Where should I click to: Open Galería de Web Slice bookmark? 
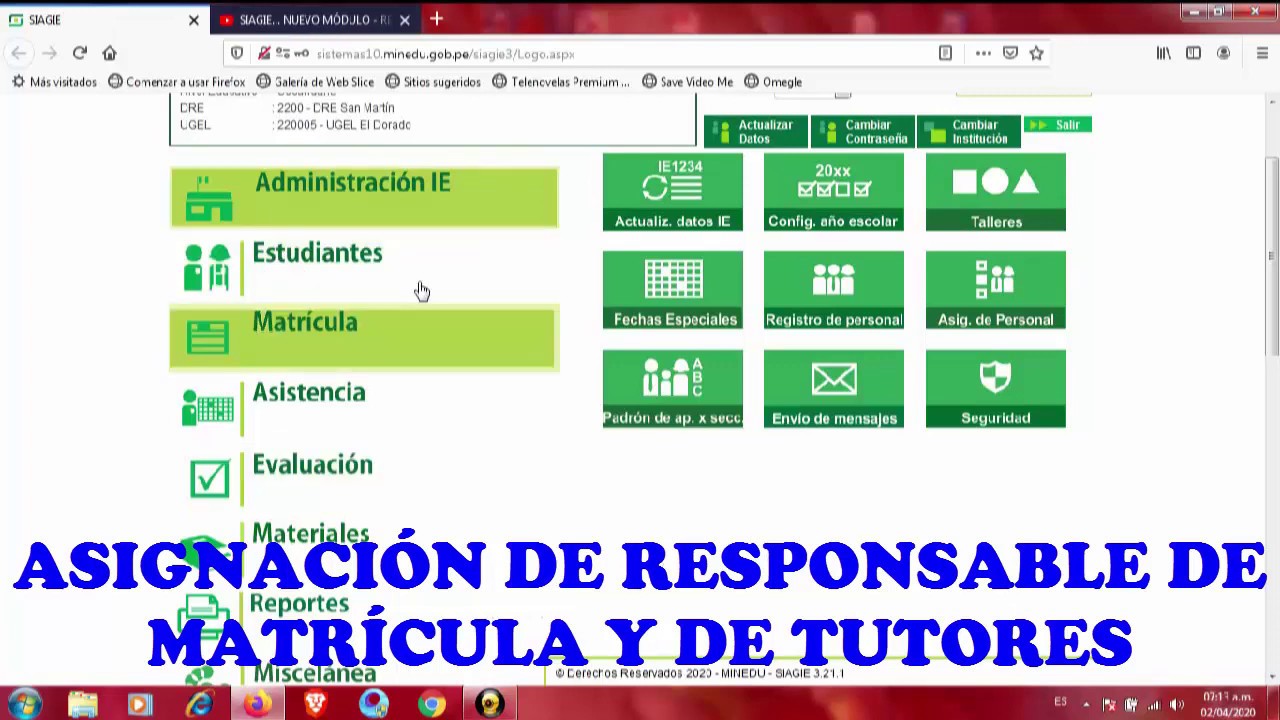[315, 82]
